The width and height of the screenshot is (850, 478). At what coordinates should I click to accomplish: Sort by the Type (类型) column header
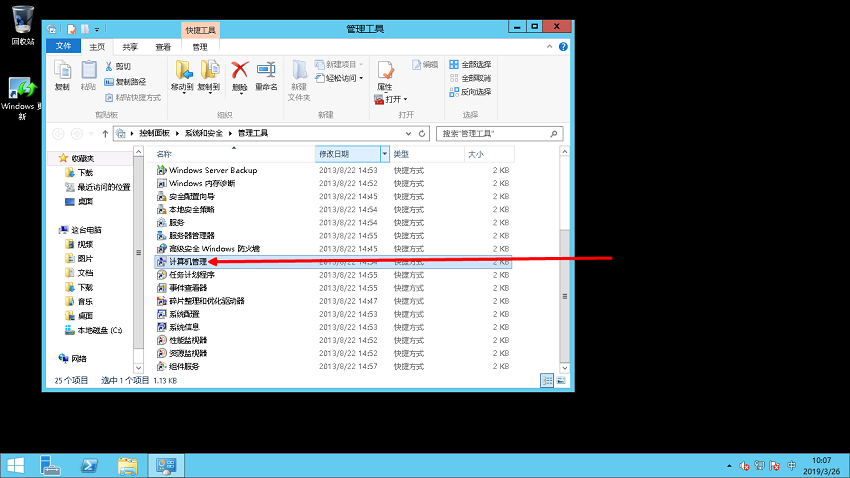pyautogui.click(x=427, y=154)
